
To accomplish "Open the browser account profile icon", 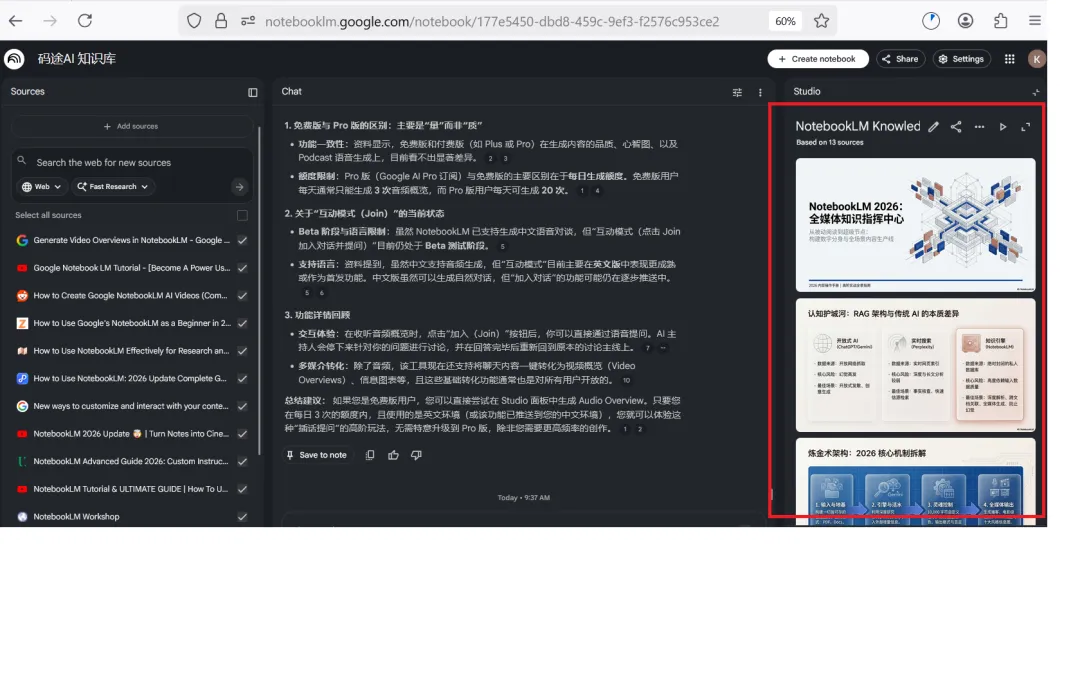I will [x=966, y=21].
